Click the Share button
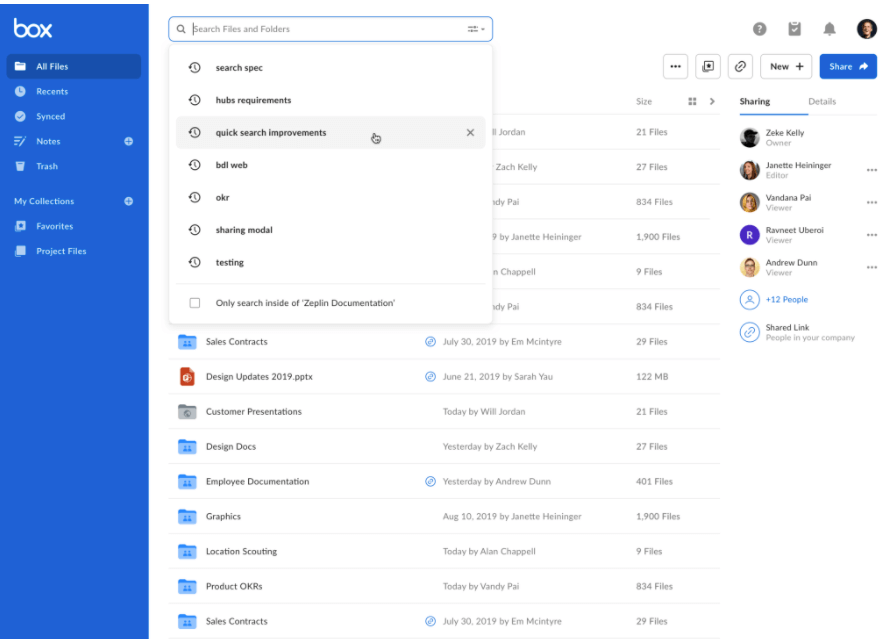Image resolution: width=880 pixels, height=639 pixels. point(848,66)
